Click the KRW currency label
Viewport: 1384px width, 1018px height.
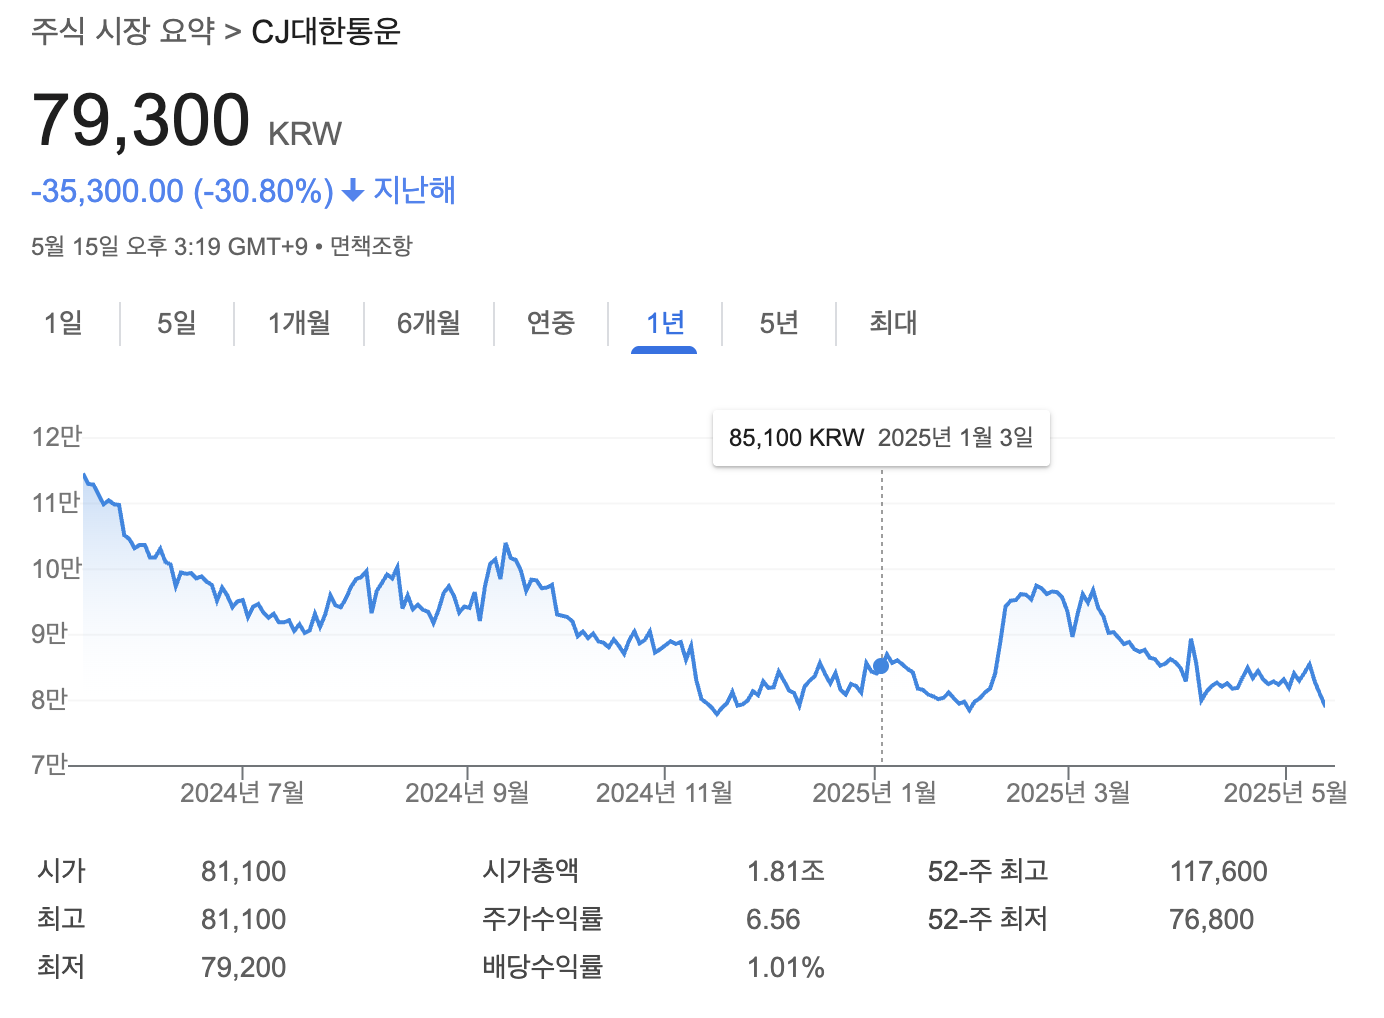pos(305,134)
